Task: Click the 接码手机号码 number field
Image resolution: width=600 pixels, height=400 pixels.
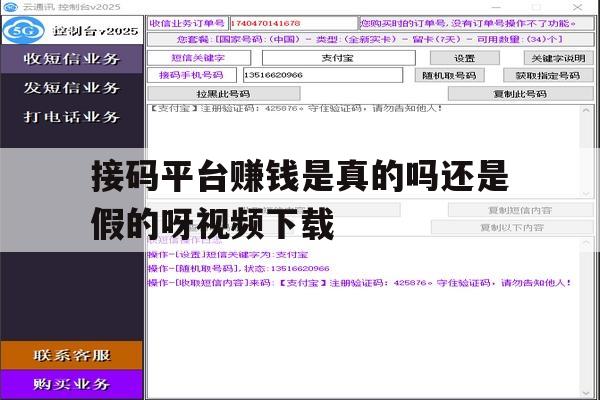Action: [x=323, y=75]
